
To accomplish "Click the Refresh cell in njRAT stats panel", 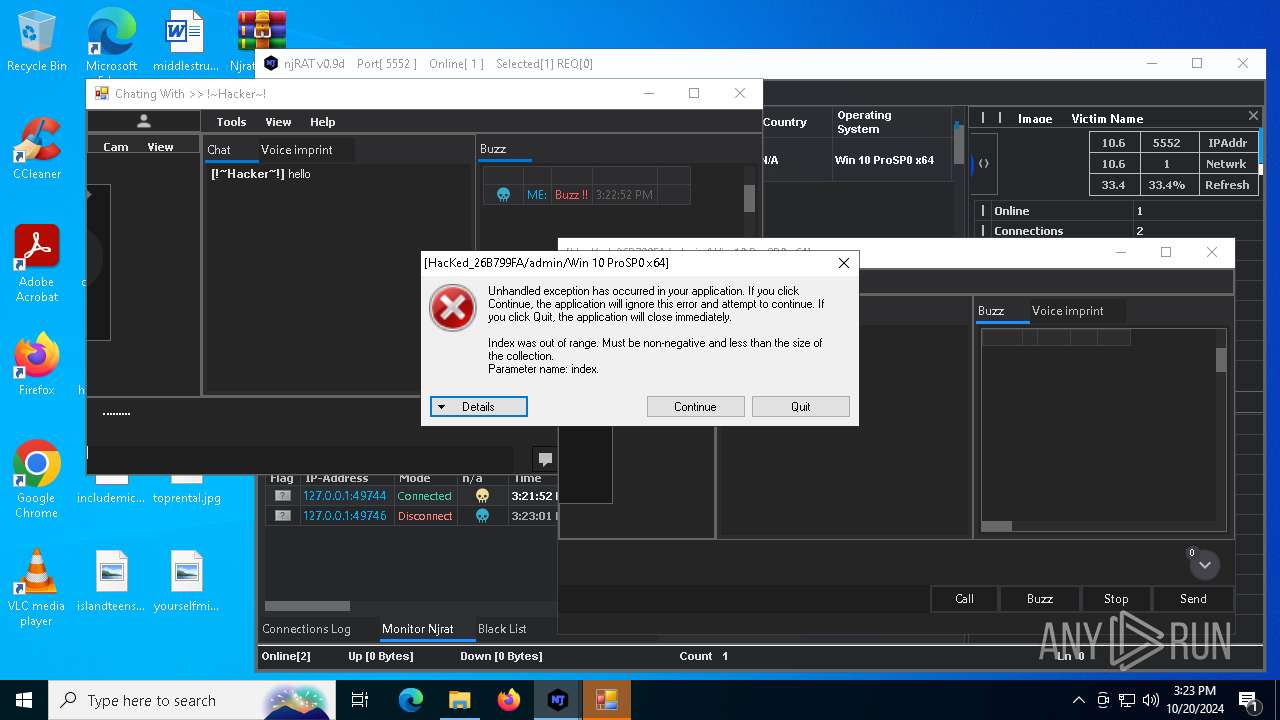I will pyautogui.click(x=1227, y=185).
